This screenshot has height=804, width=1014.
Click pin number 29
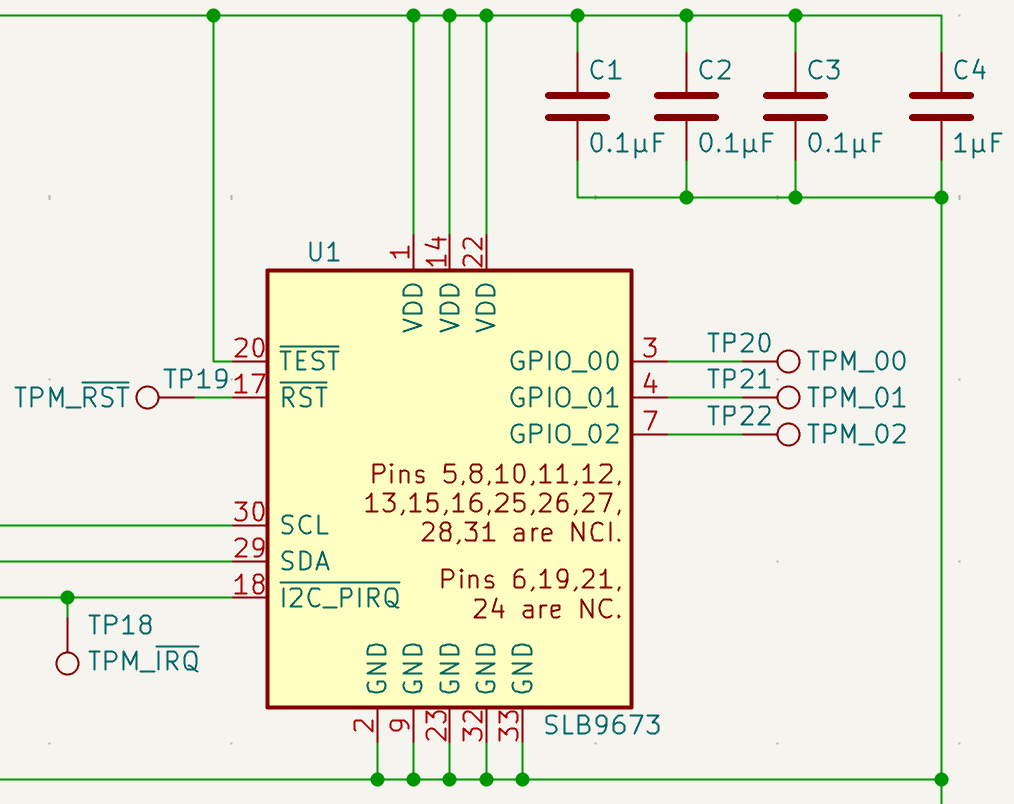(x=250, y=549)
